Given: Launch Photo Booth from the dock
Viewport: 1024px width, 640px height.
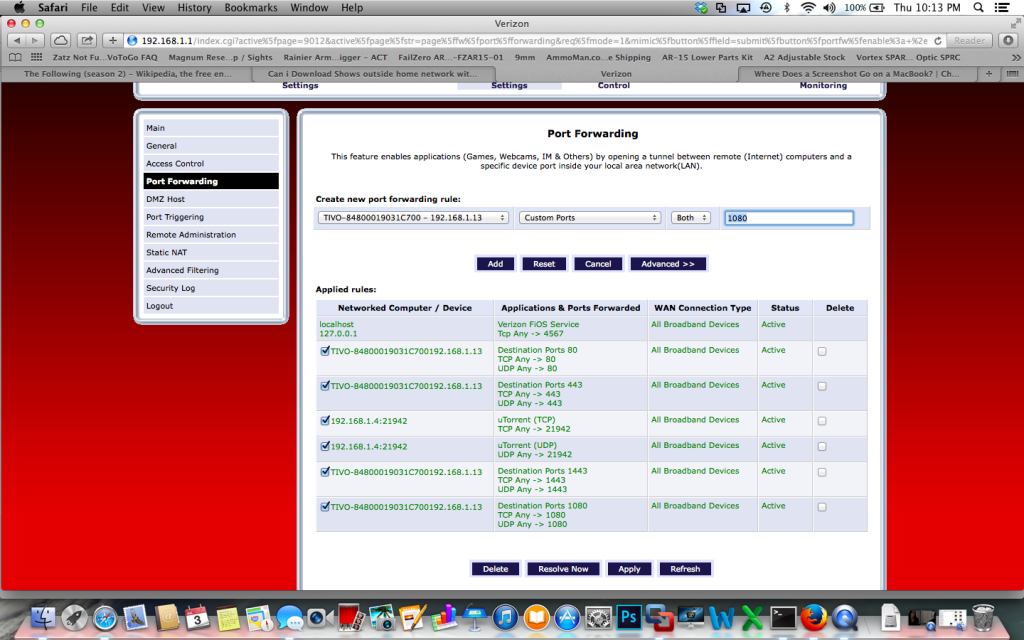Looking at the screenshot, I should (351, 617).
